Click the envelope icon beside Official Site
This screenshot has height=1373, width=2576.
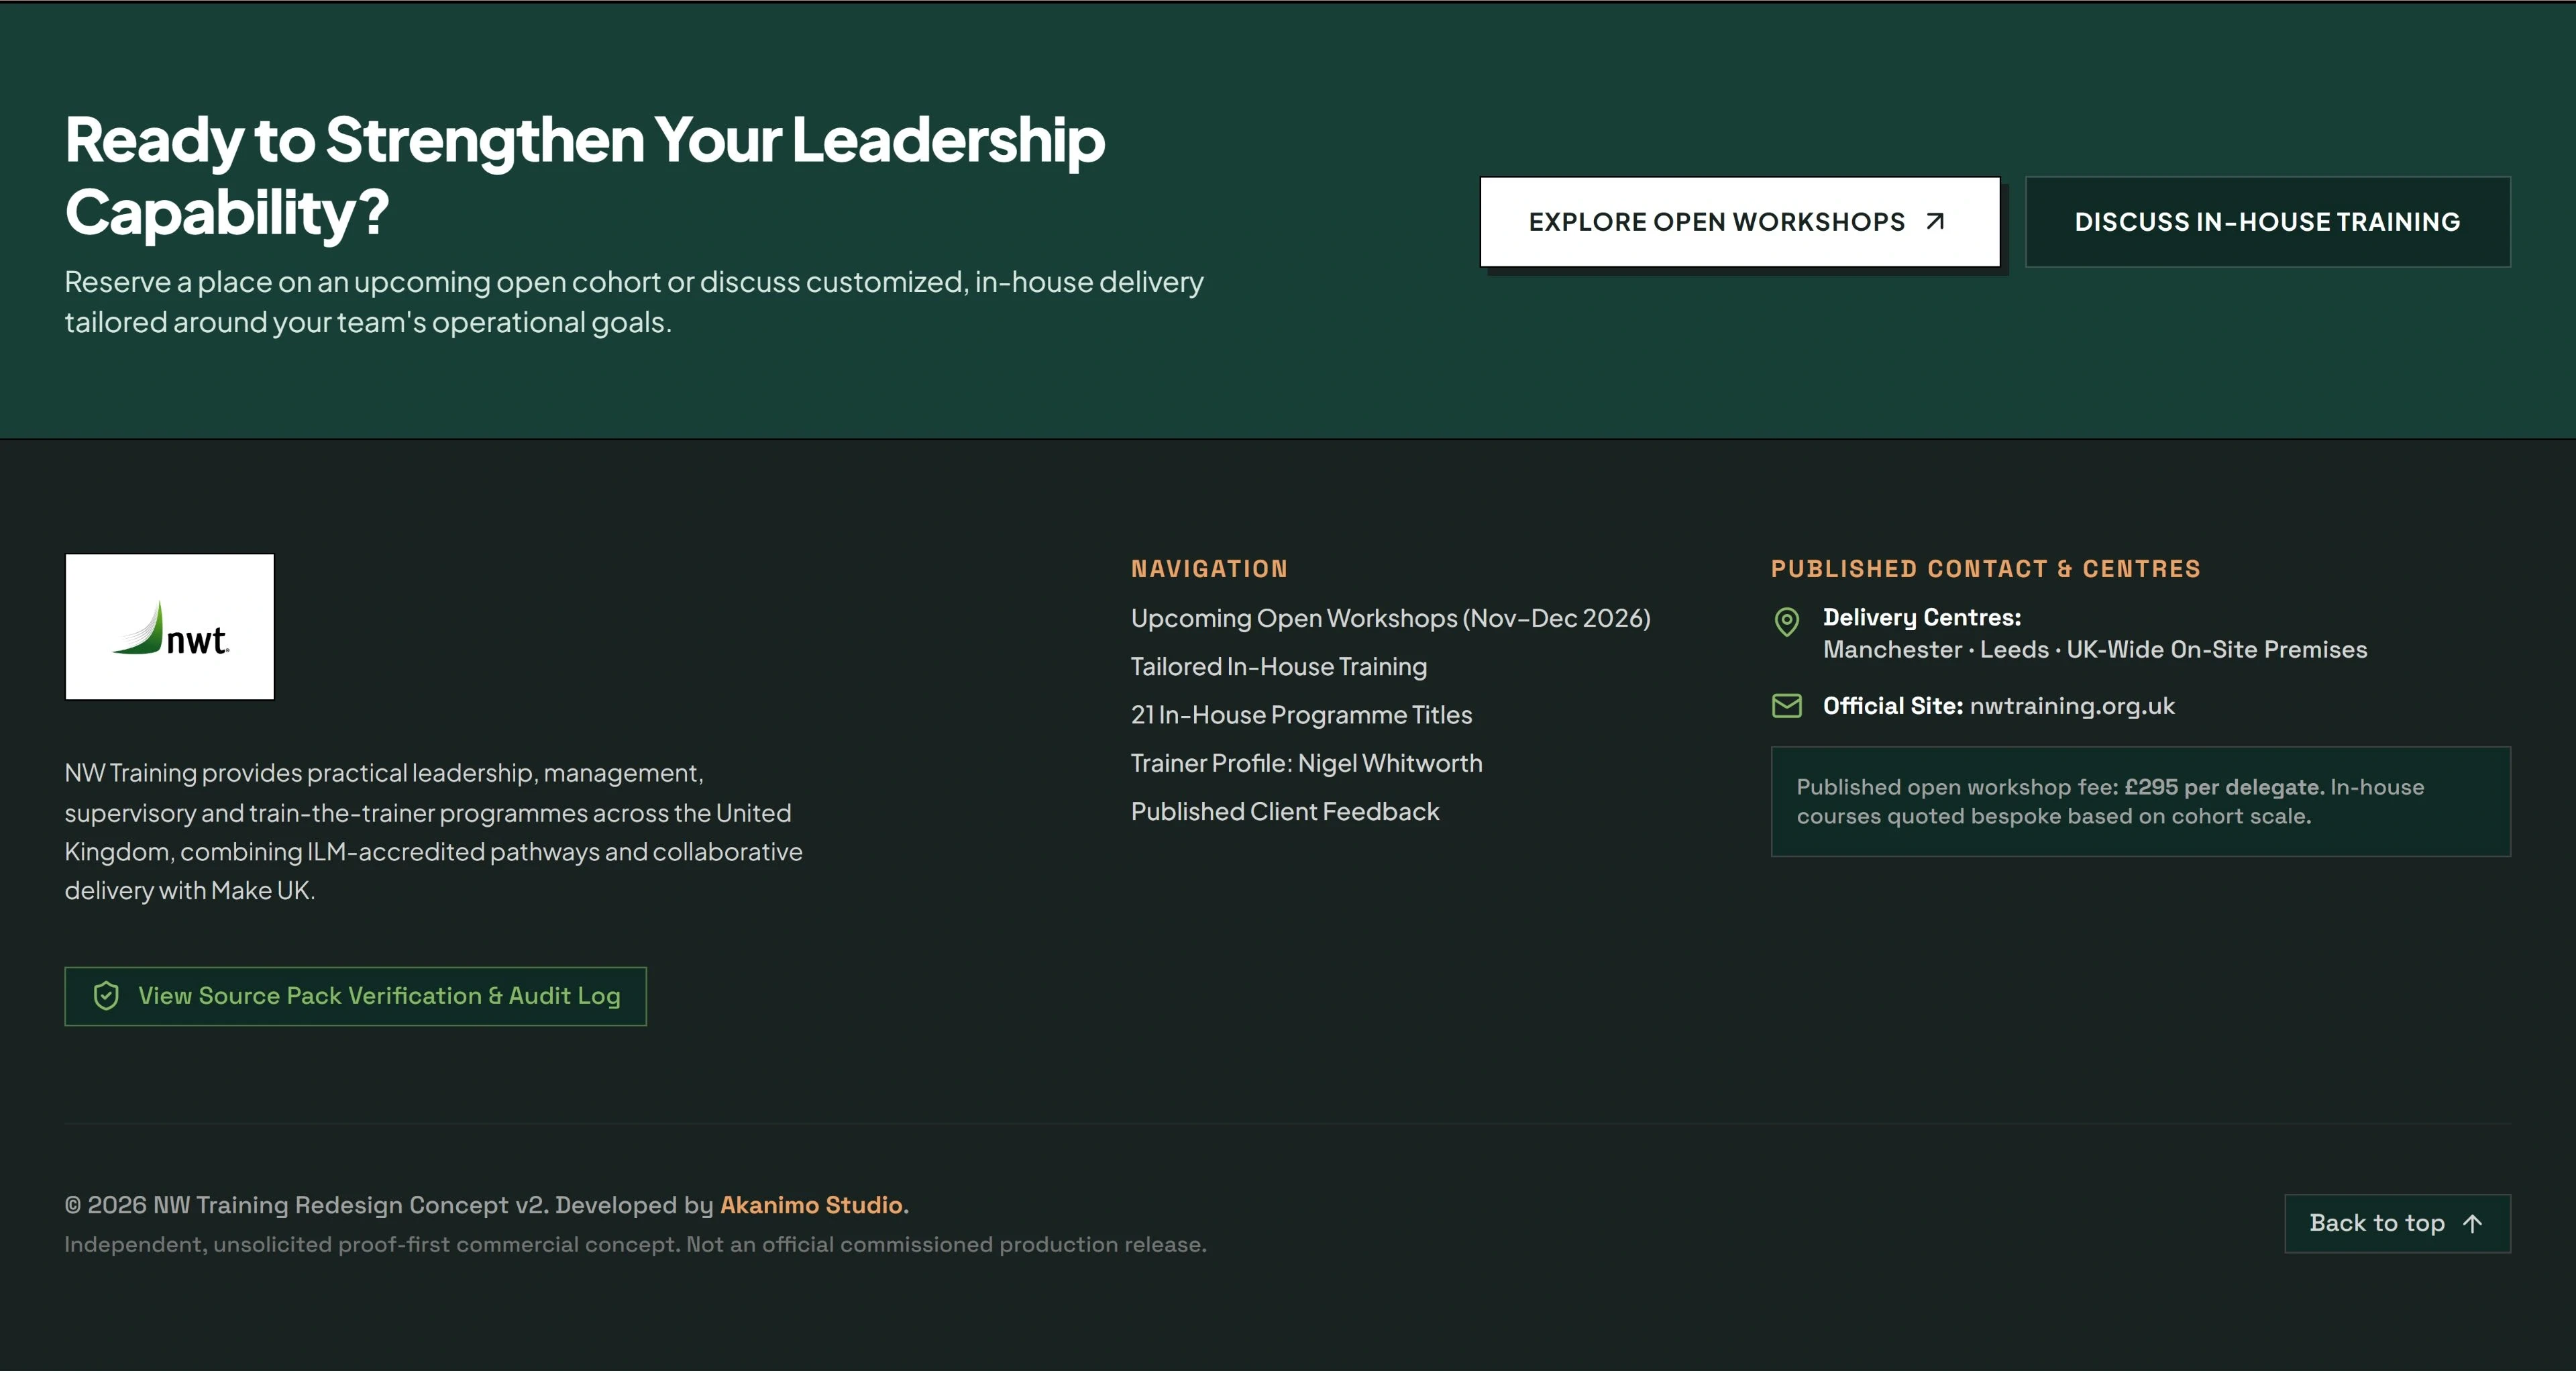(1787, 706)
